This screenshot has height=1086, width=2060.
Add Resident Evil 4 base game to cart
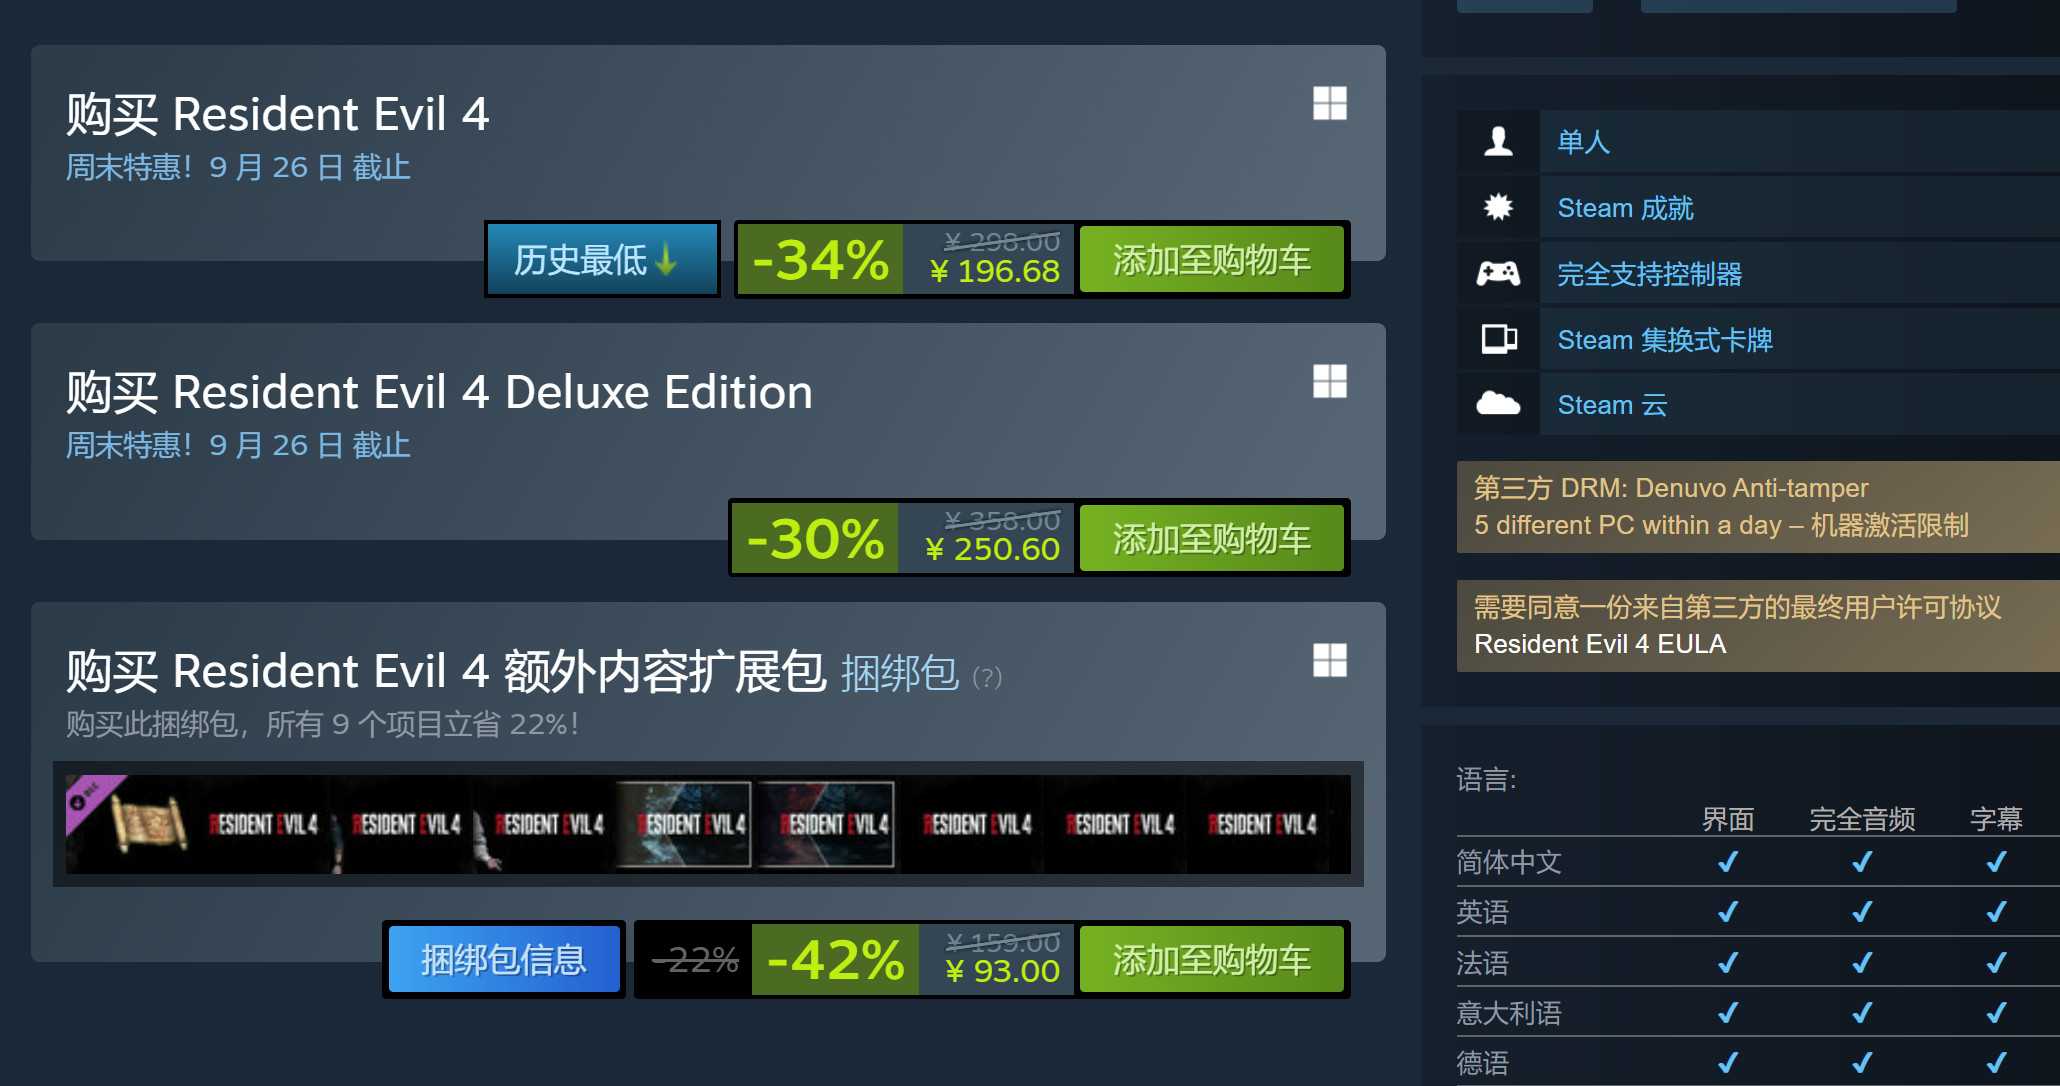tap(1211, 260)
